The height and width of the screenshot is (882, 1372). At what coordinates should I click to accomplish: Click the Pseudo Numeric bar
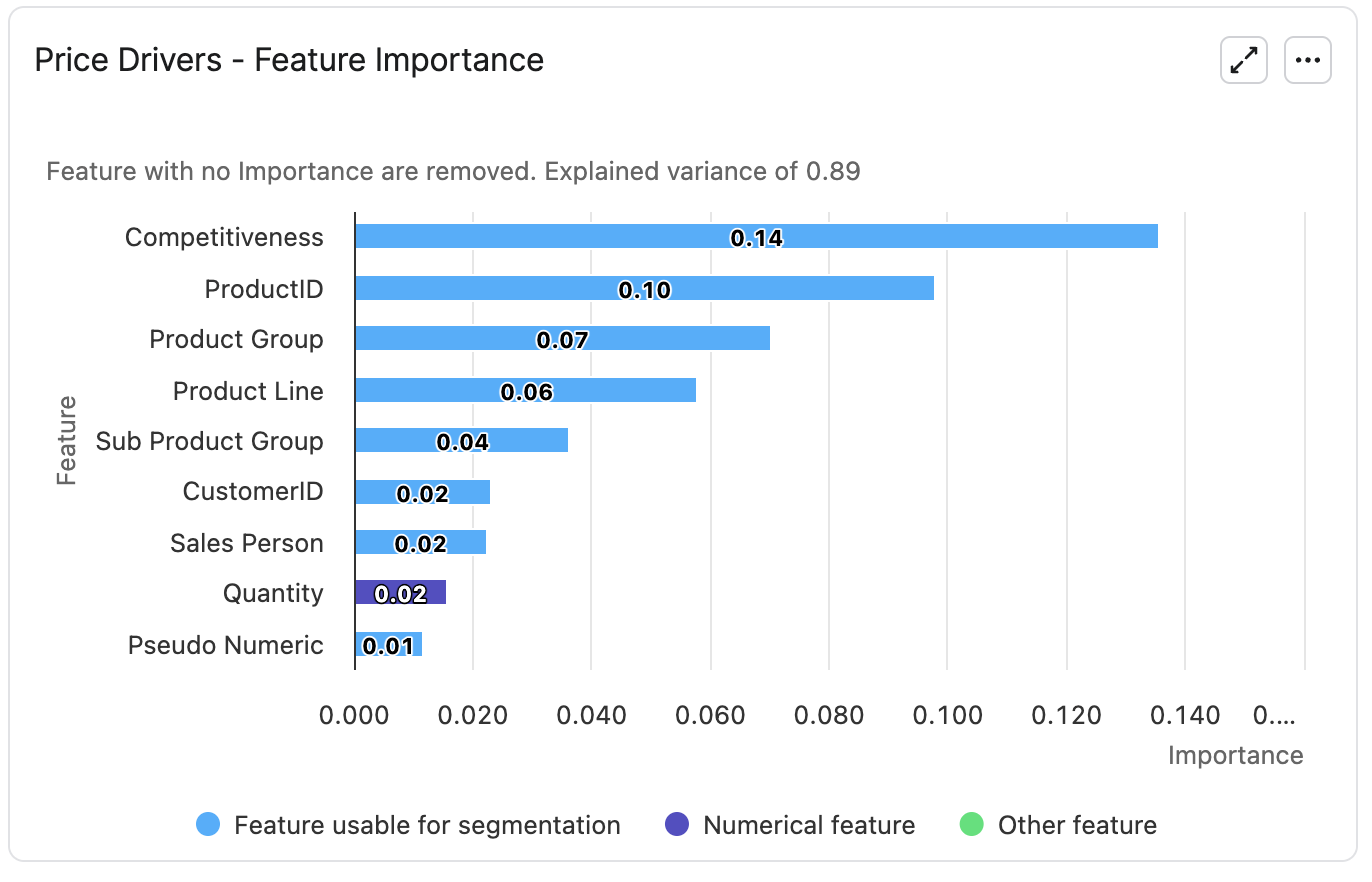pos(388,644)
